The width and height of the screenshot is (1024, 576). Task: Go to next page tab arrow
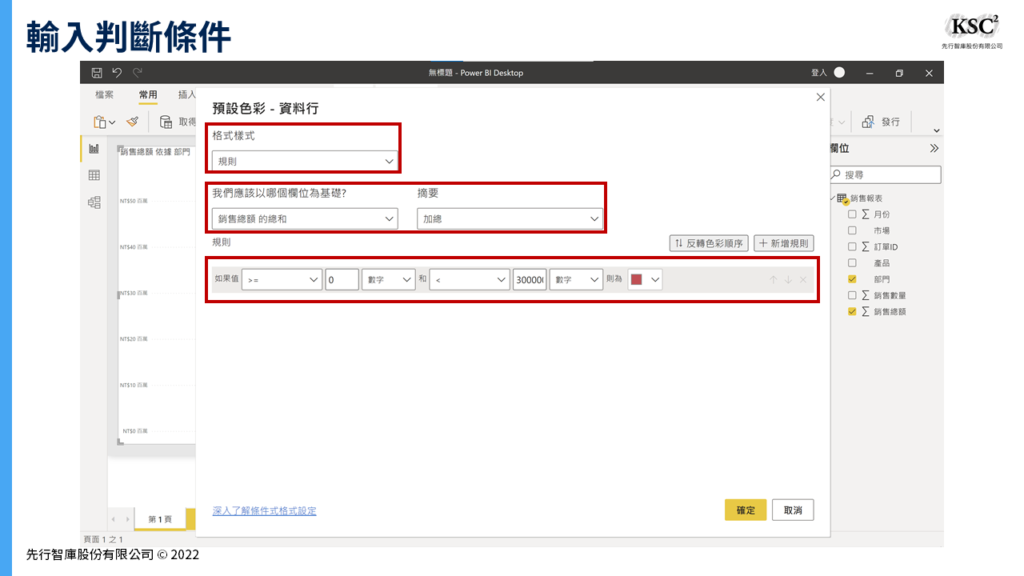coord(127,519)
